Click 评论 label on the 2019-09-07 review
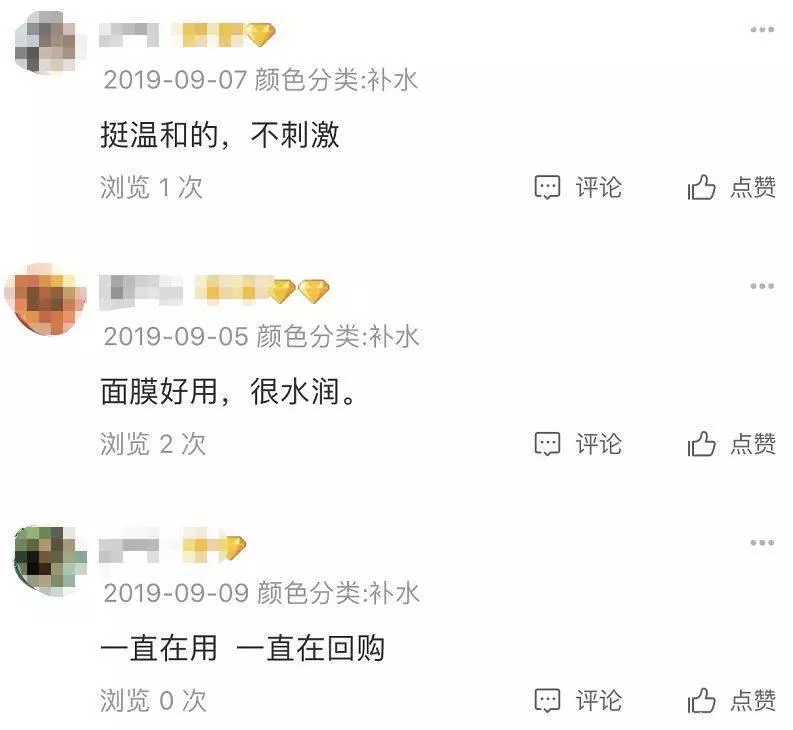The image size is (793, 730). click(599, 187)
